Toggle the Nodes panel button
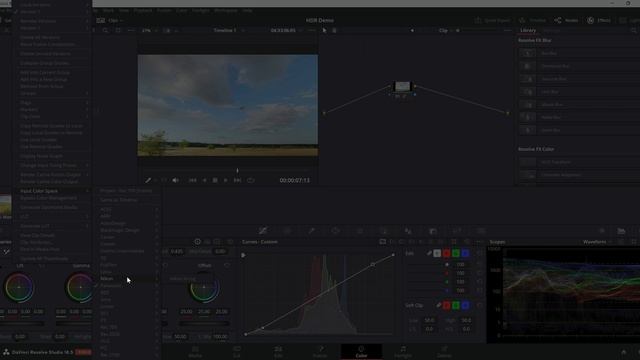 click(566, 20)
